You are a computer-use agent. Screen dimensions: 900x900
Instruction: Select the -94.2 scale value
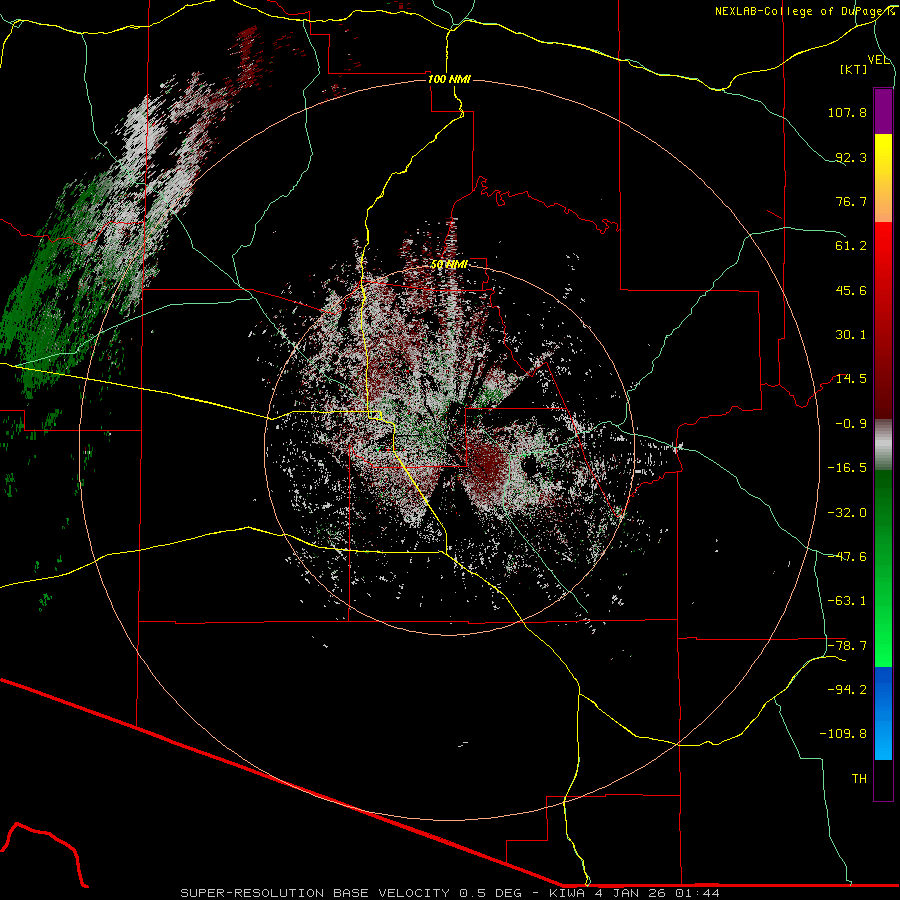[x=847, y=690]
